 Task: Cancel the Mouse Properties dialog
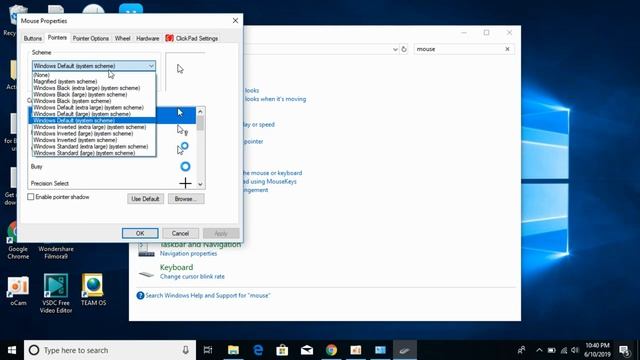(x=180, y=233)
